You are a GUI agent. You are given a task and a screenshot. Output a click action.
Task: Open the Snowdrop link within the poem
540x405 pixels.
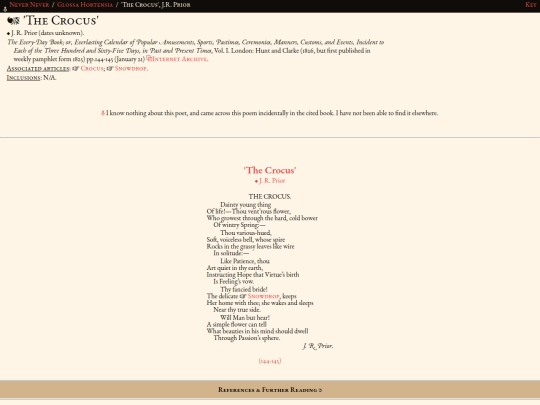(x=263, y=296)
